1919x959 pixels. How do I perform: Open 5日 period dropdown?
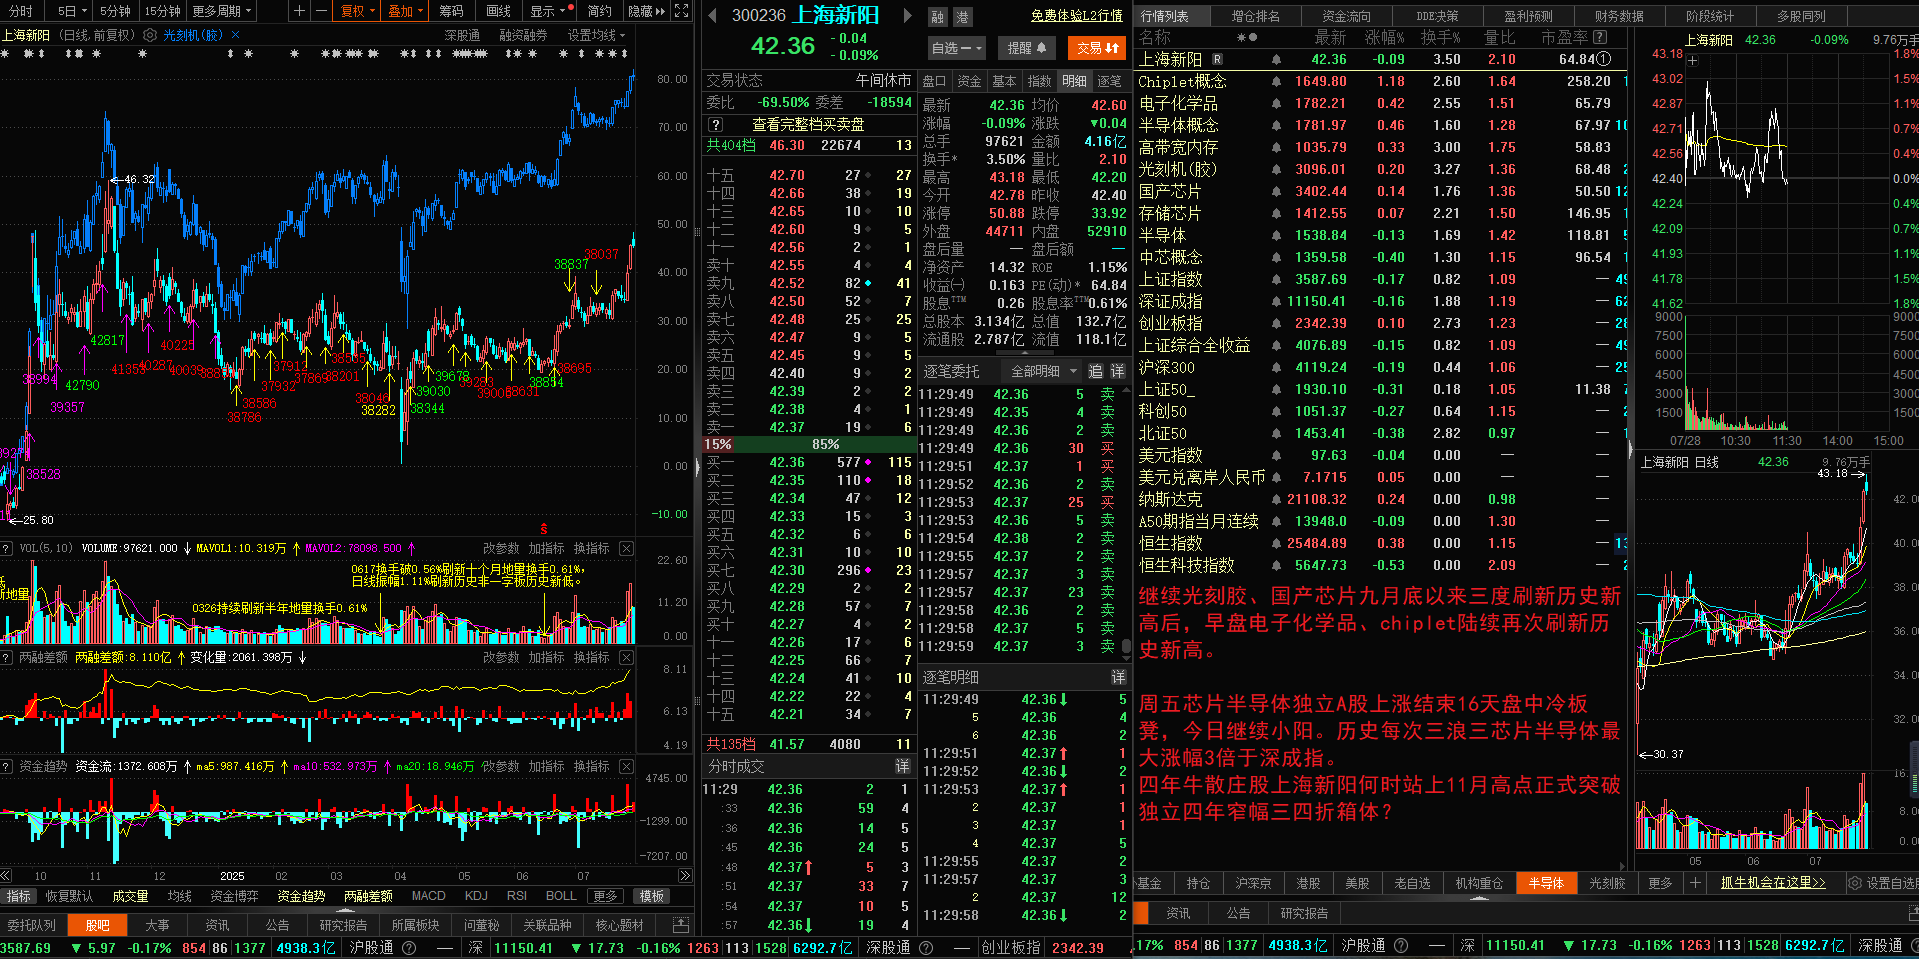[x=72, y=11]
